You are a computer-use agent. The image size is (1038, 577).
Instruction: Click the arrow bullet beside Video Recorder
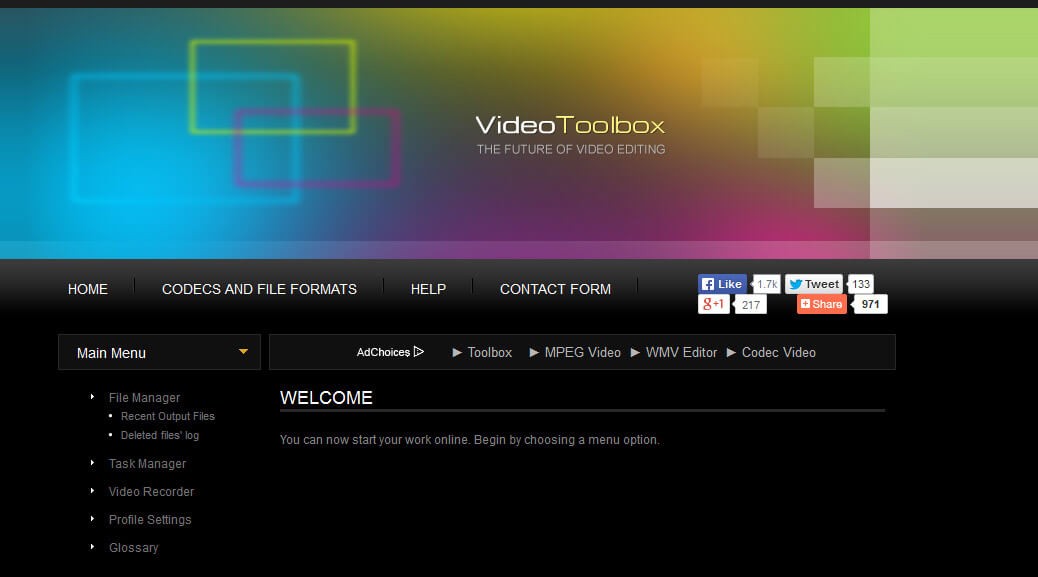(x=93, y=491)
